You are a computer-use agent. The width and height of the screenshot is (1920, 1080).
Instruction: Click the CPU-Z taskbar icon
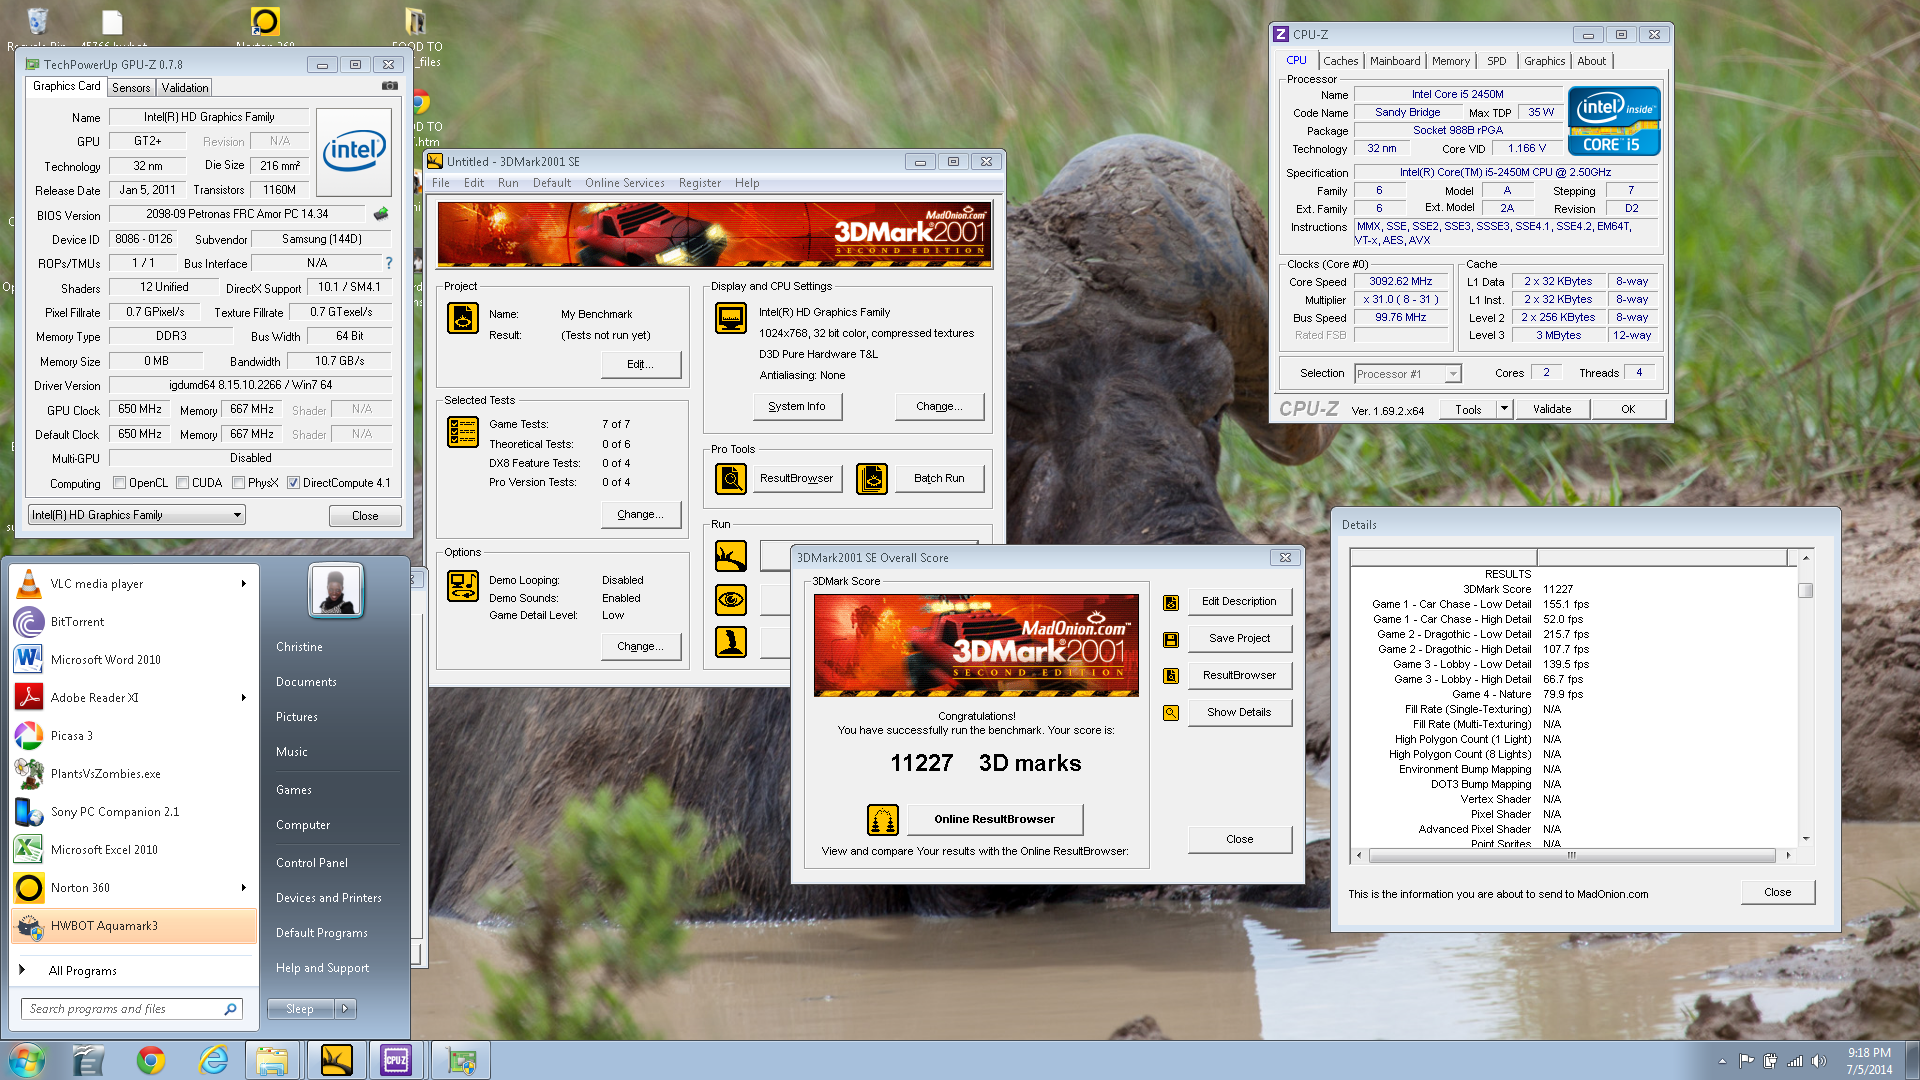point(396,1060)
